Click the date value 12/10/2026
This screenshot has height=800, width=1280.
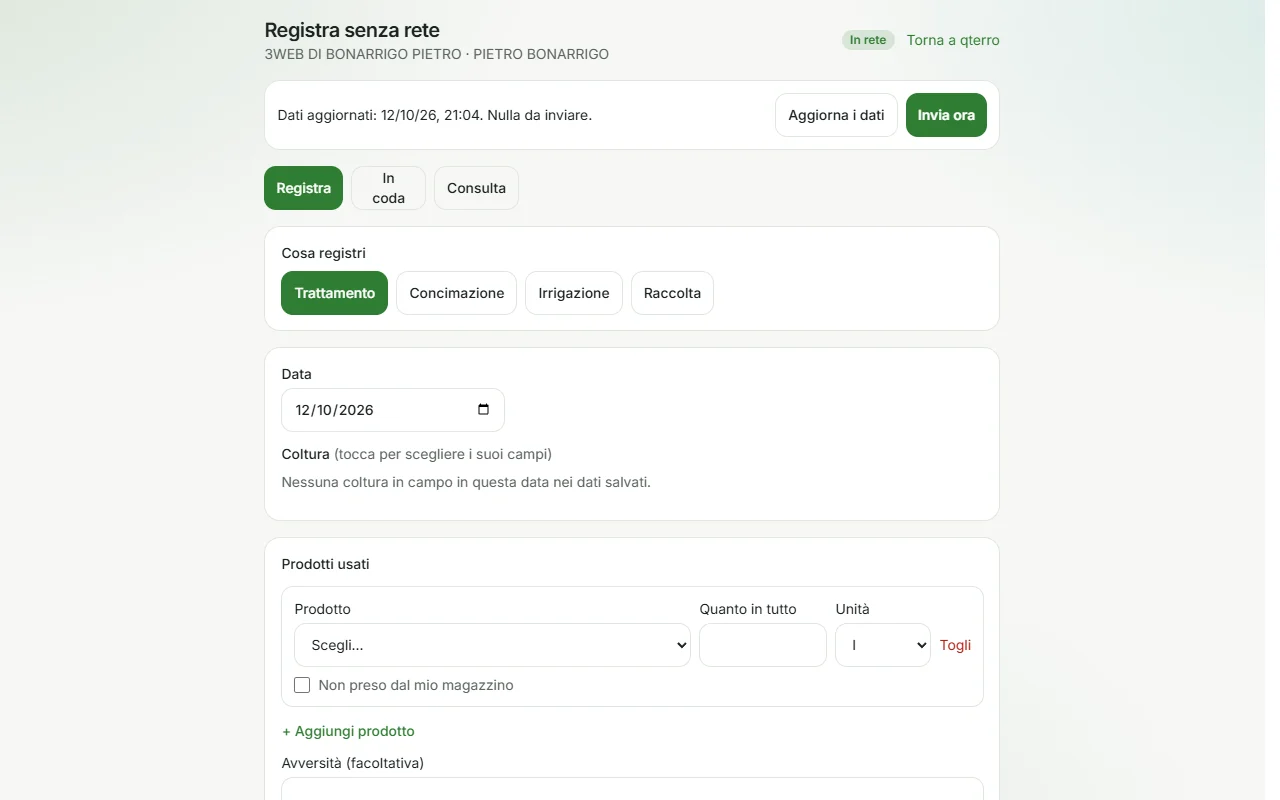[x=335, y=410]
